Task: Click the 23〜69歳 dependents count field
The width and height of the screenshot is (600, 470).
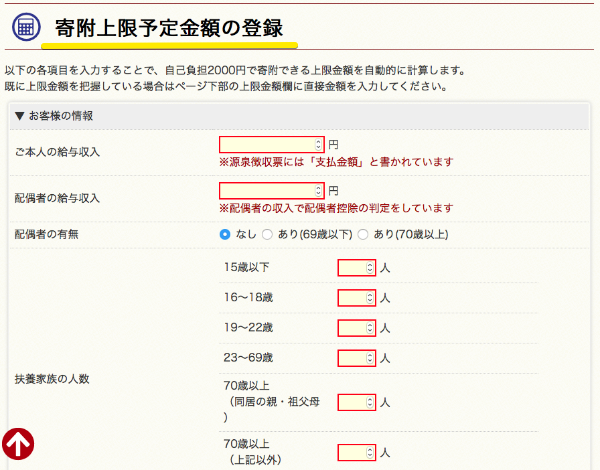Action: (357, 358)
